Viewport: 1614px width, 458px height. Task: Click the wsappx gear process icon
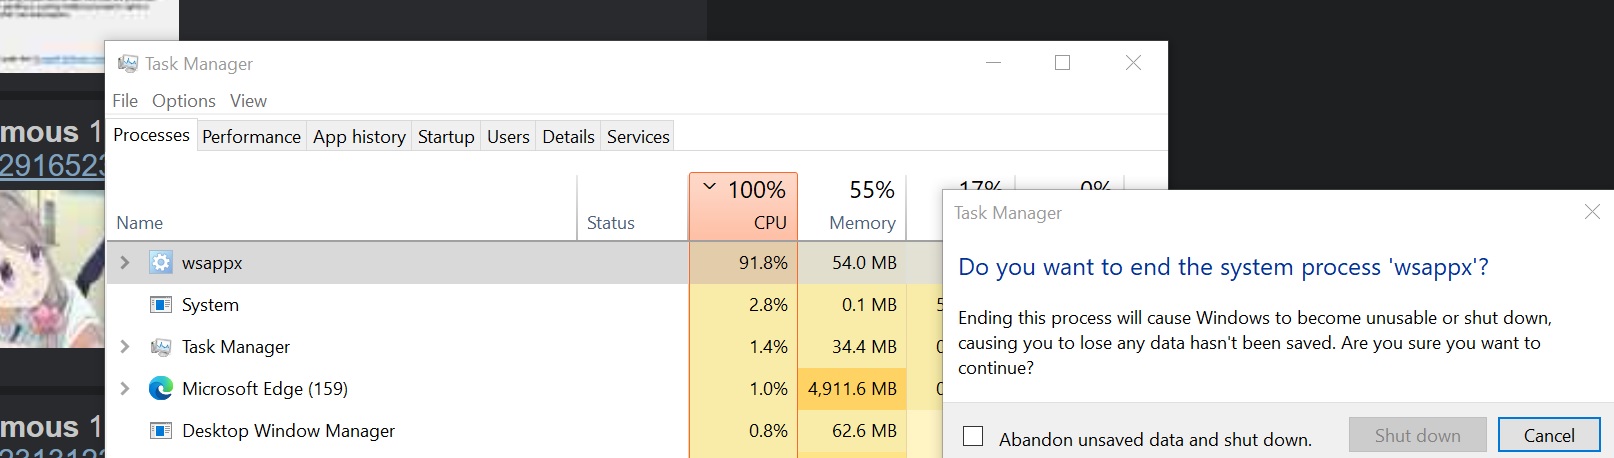pos(160,263)
